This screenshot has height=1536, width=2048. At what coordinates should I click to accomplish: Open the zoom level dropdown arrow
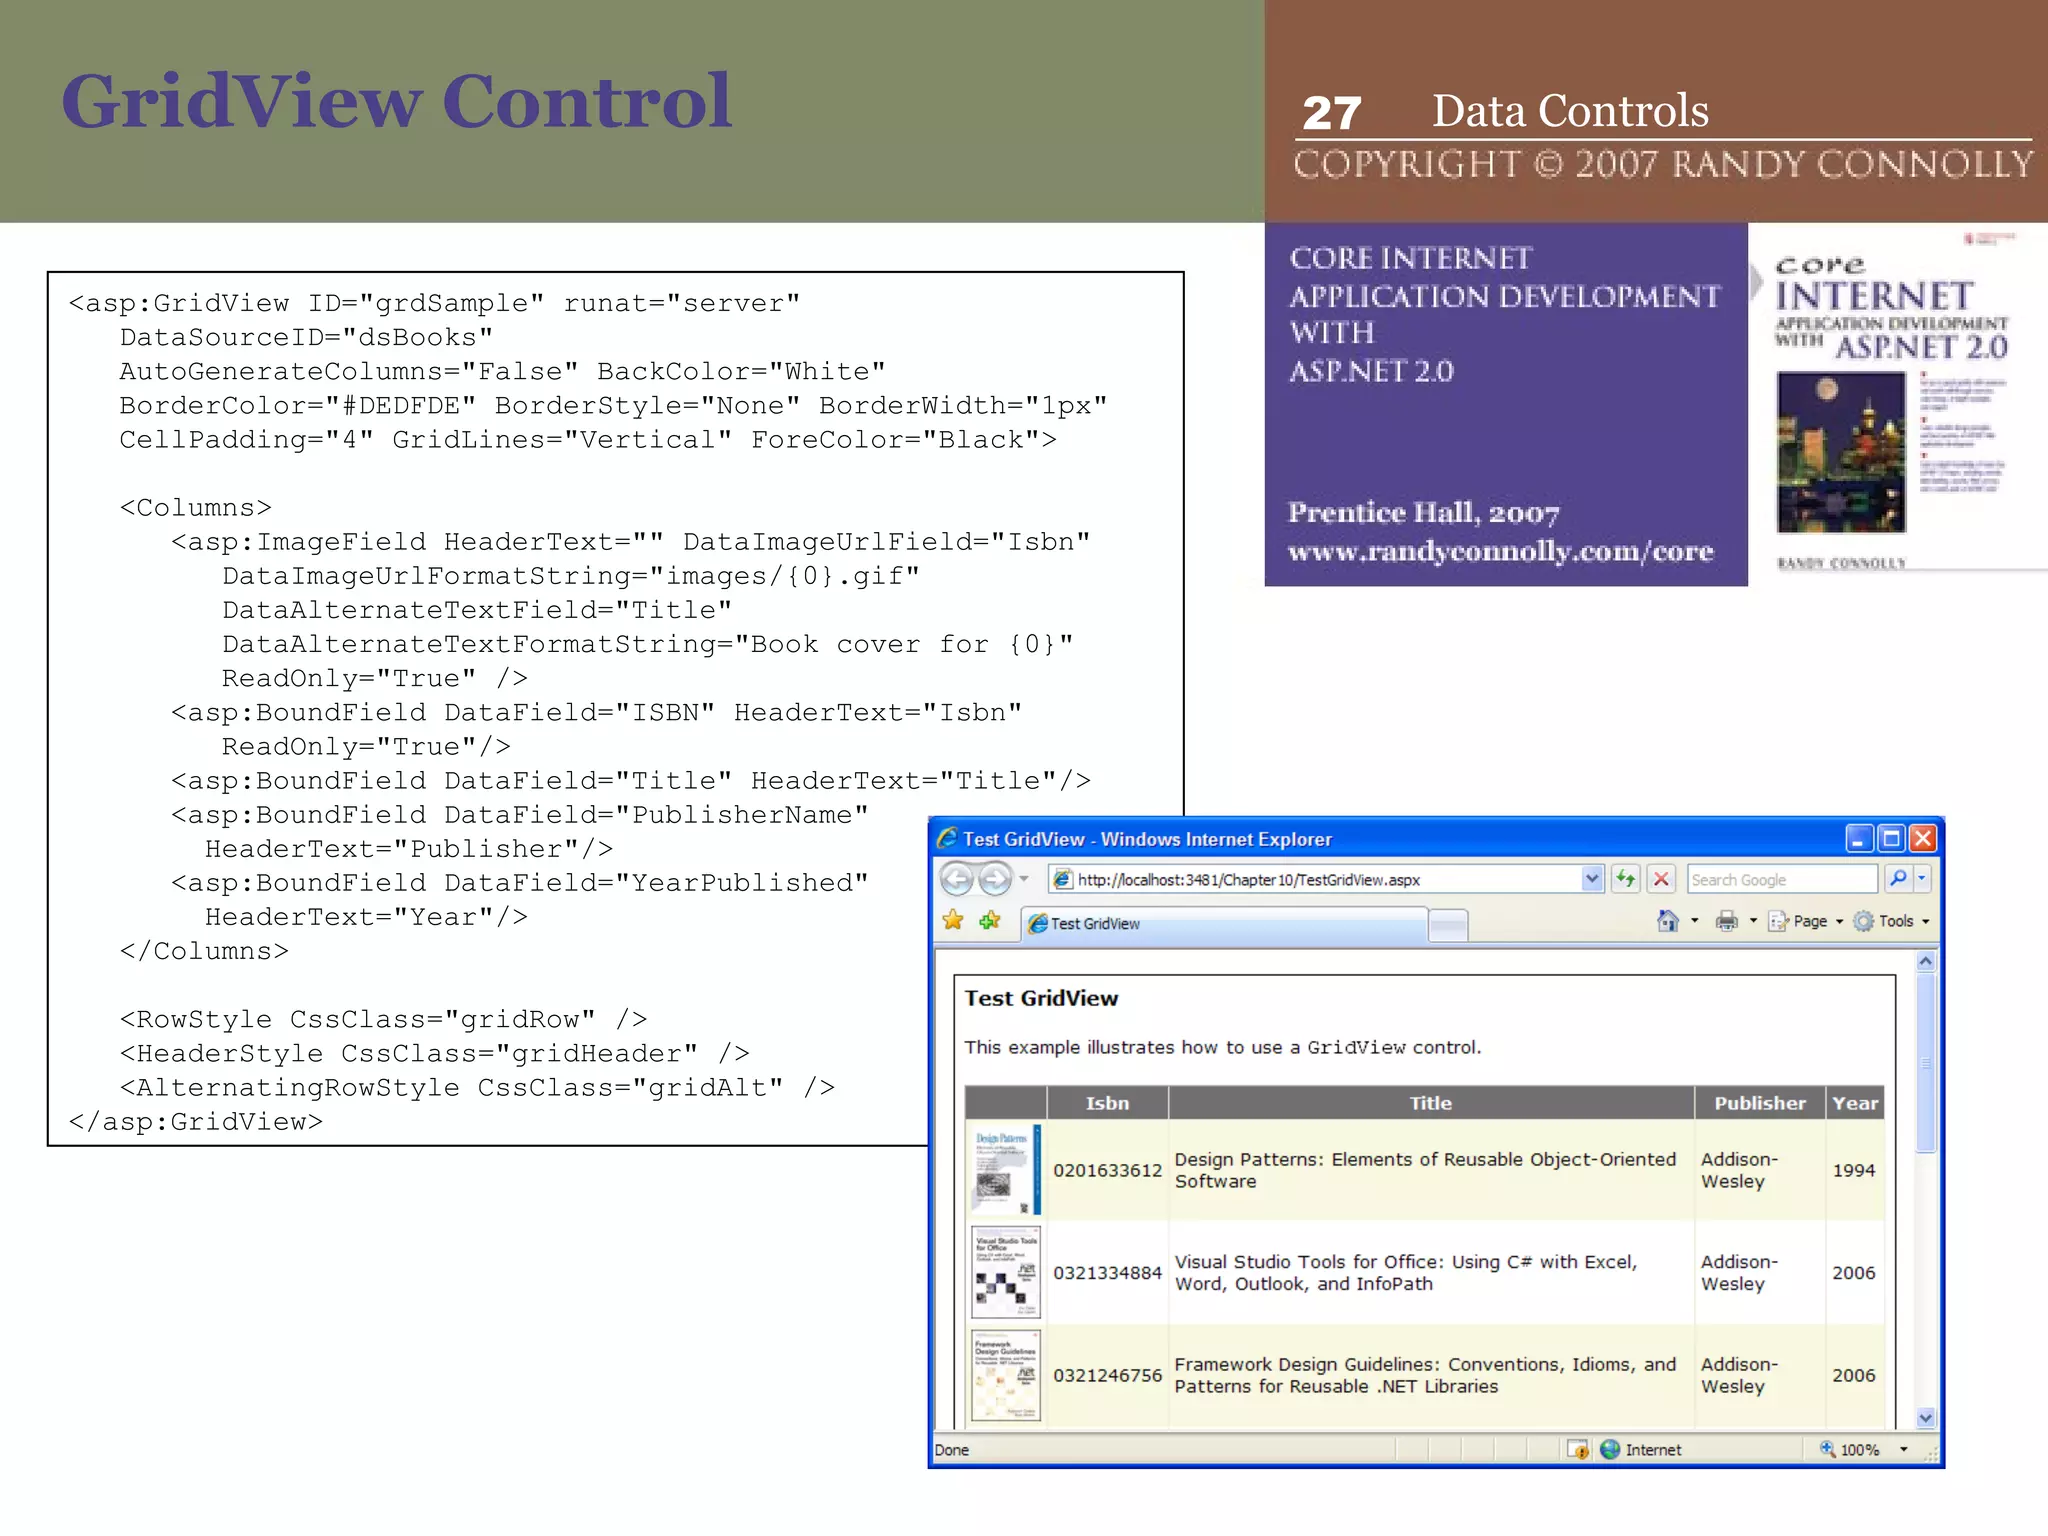point(1904,1449)
